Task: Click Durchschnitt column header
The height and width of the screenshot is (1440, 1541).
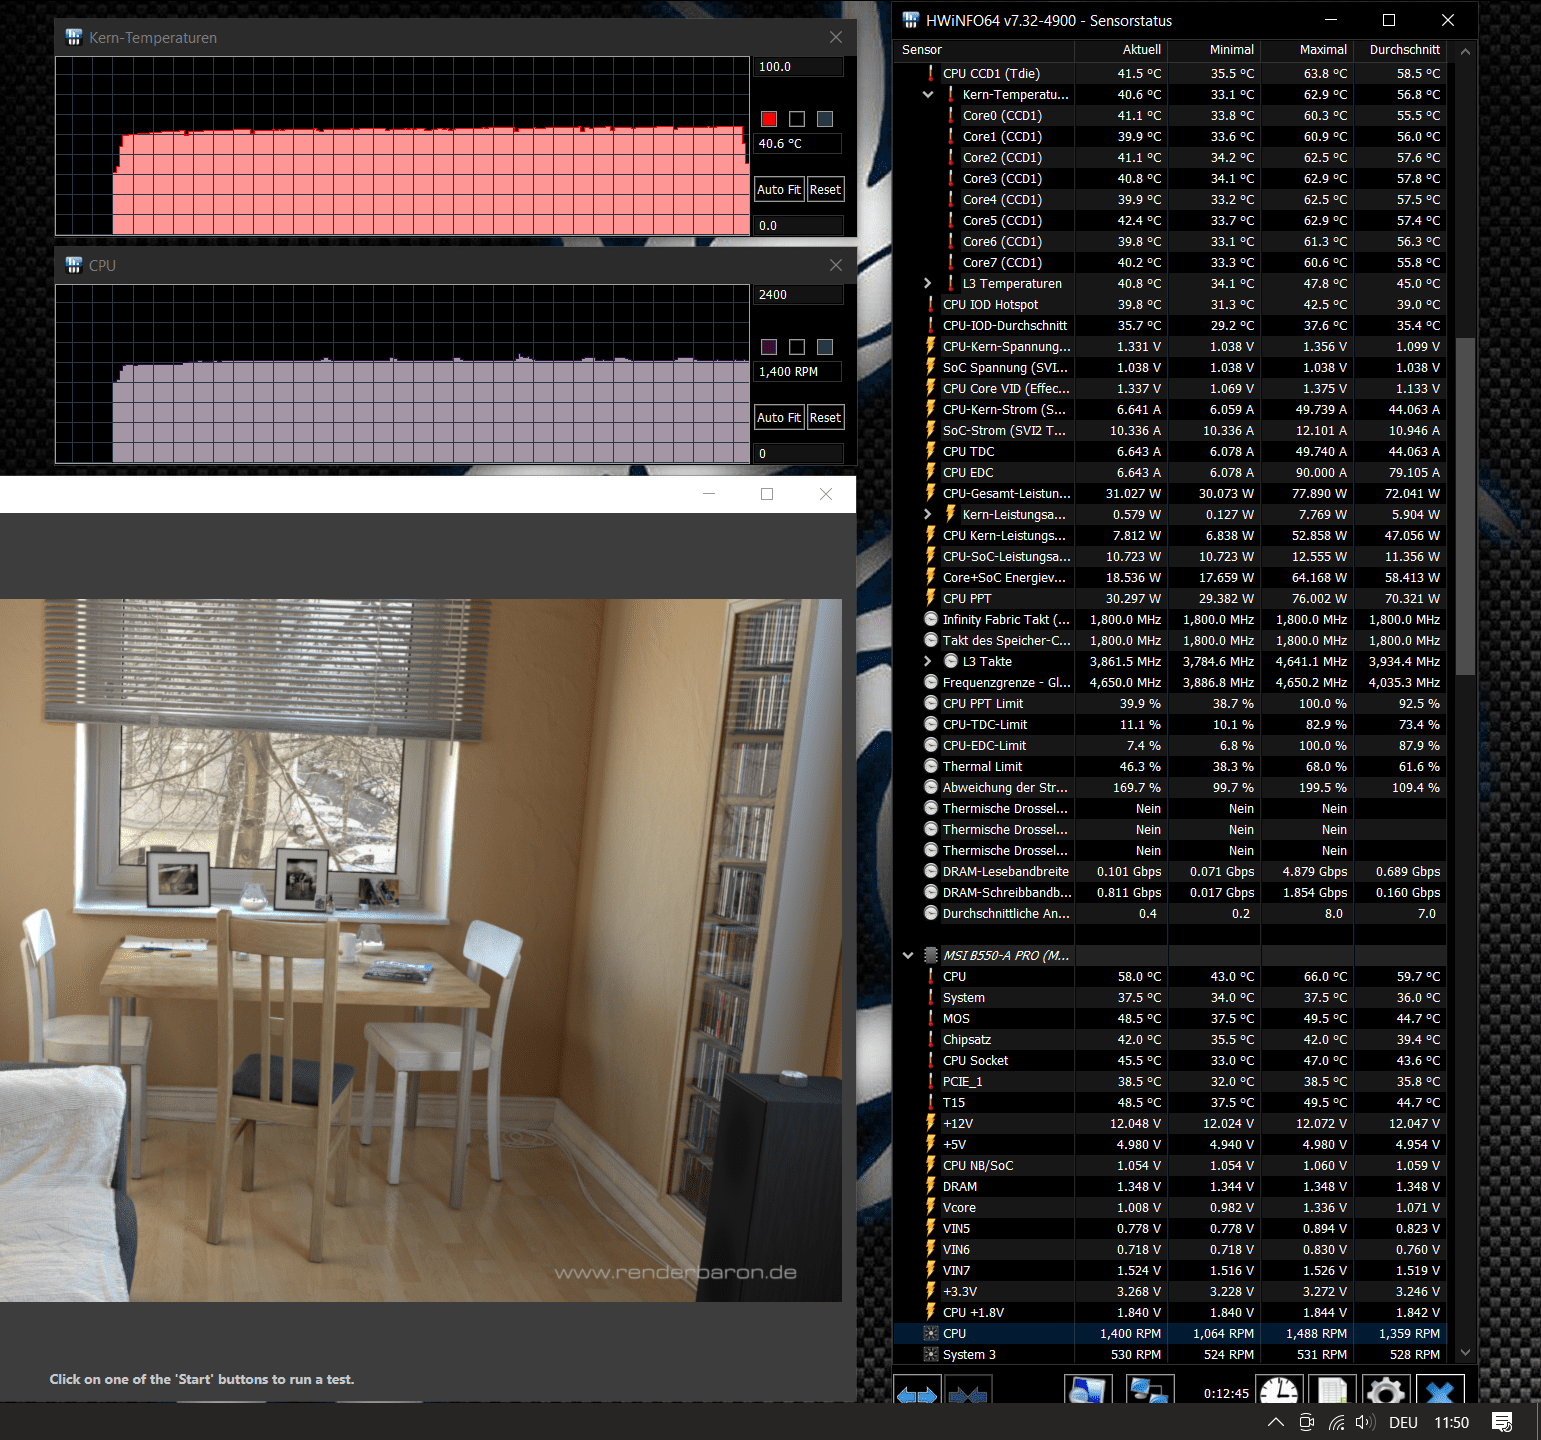Action: coord(1399,49)
